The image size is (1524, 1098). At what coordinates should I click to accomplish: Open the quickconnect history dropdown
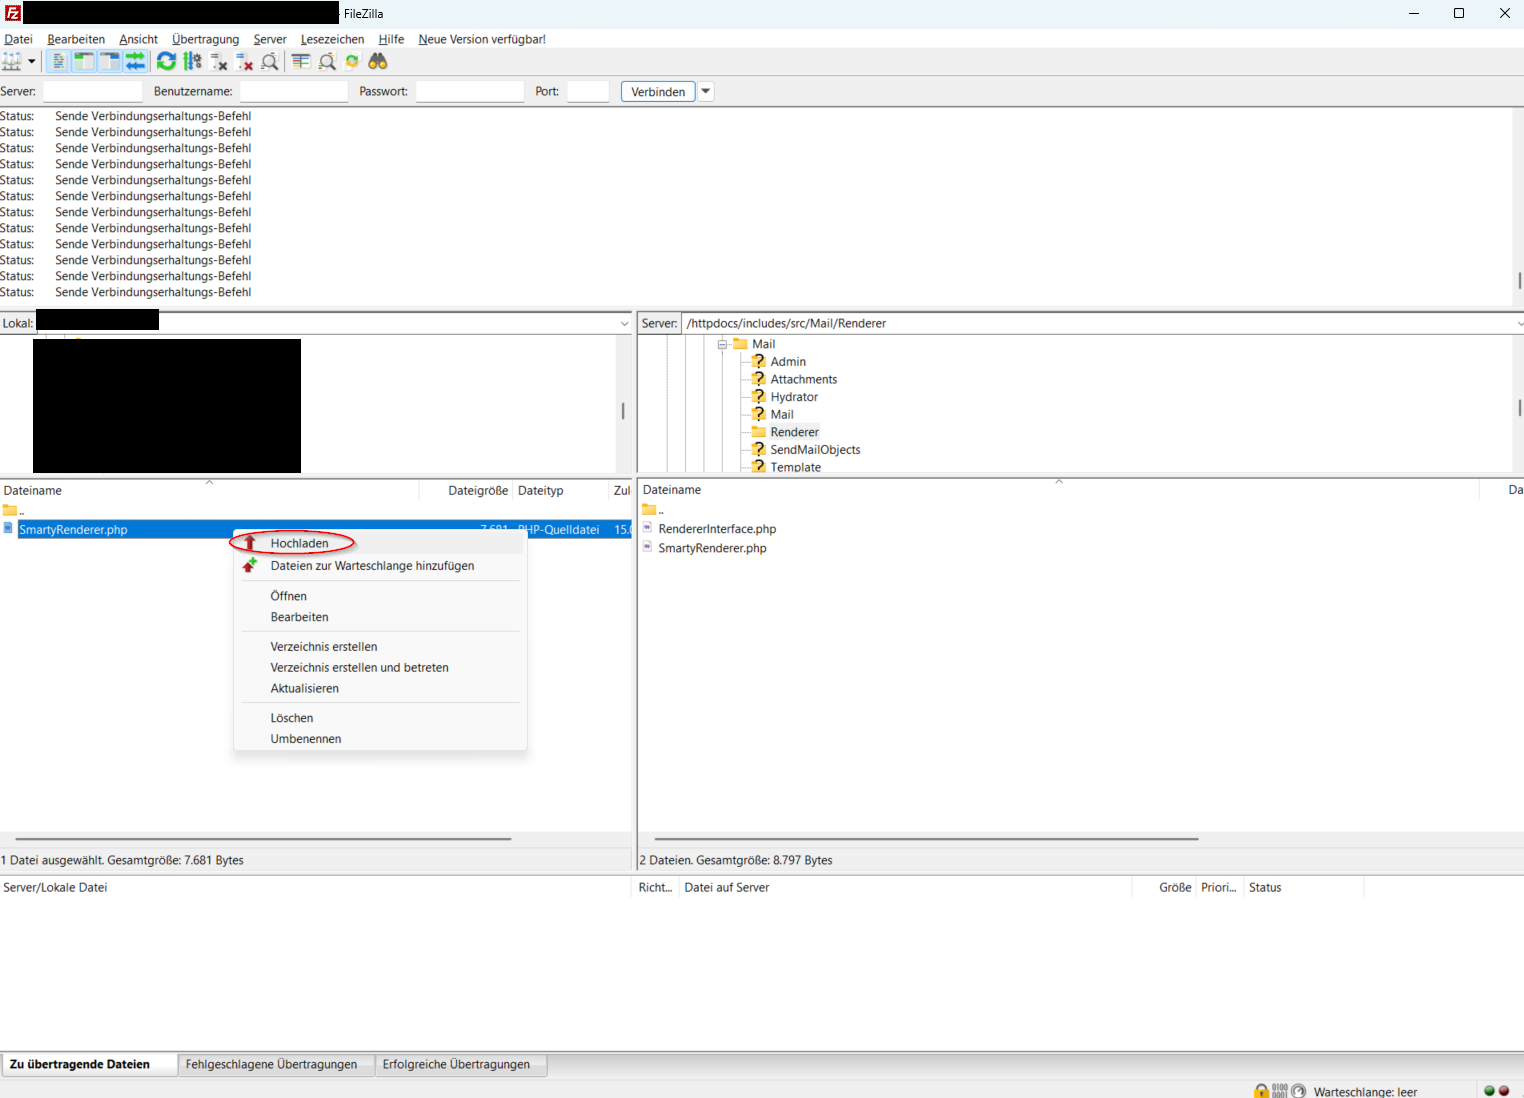point(706,91)
